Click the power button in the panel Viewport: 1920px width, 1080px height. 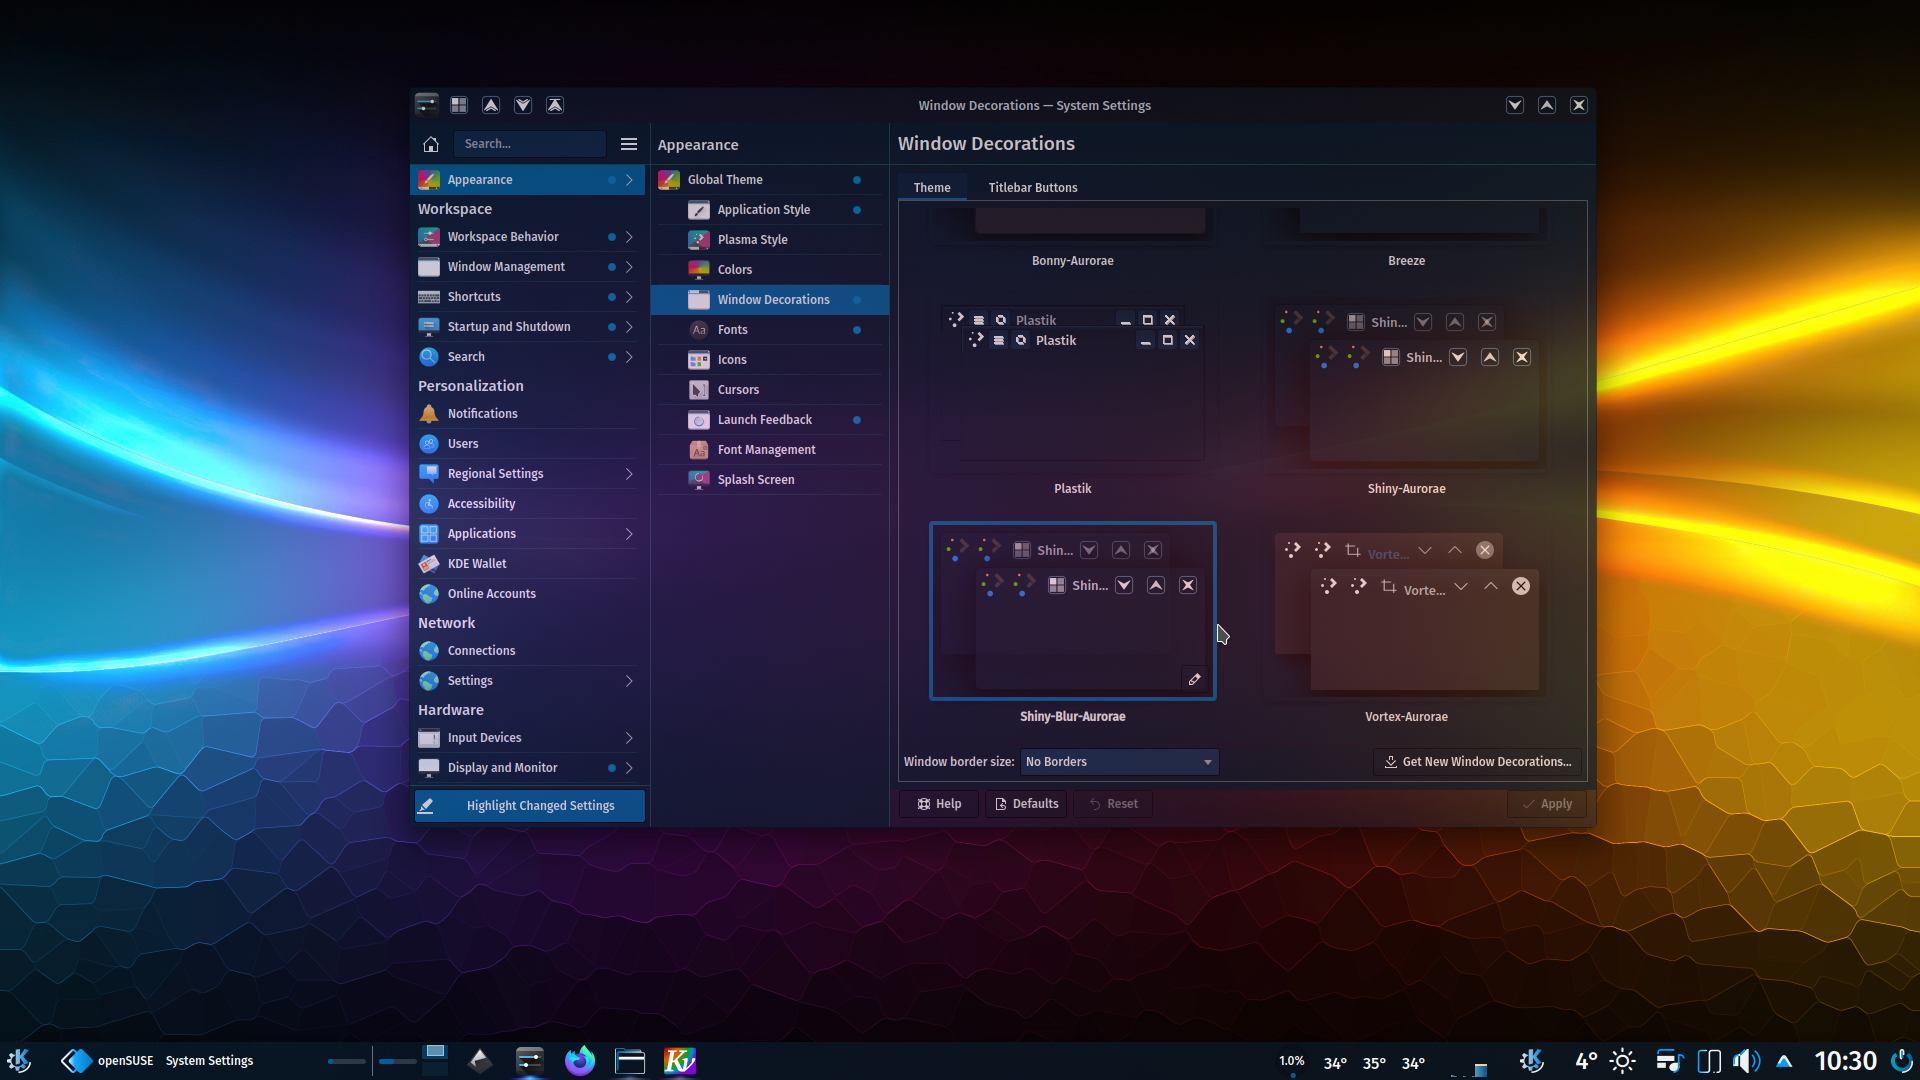click(x=1902, y=1061)
